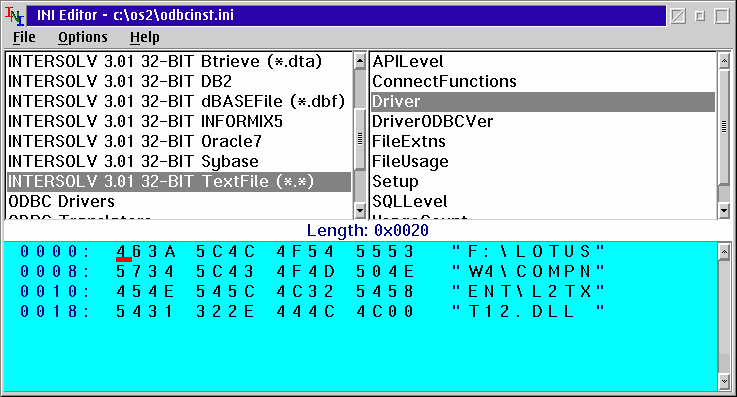
Task: Click the title bar maximize icon
Action: coord(722,16)
